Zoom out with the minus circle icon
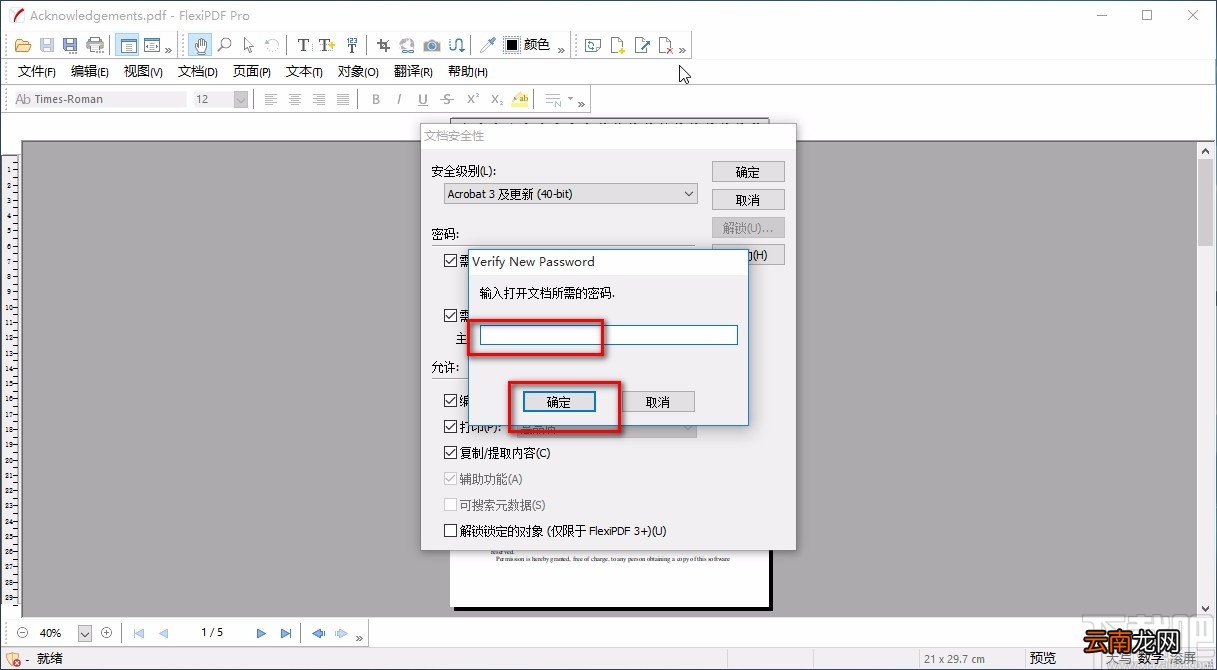 click(x=21, y=633)
